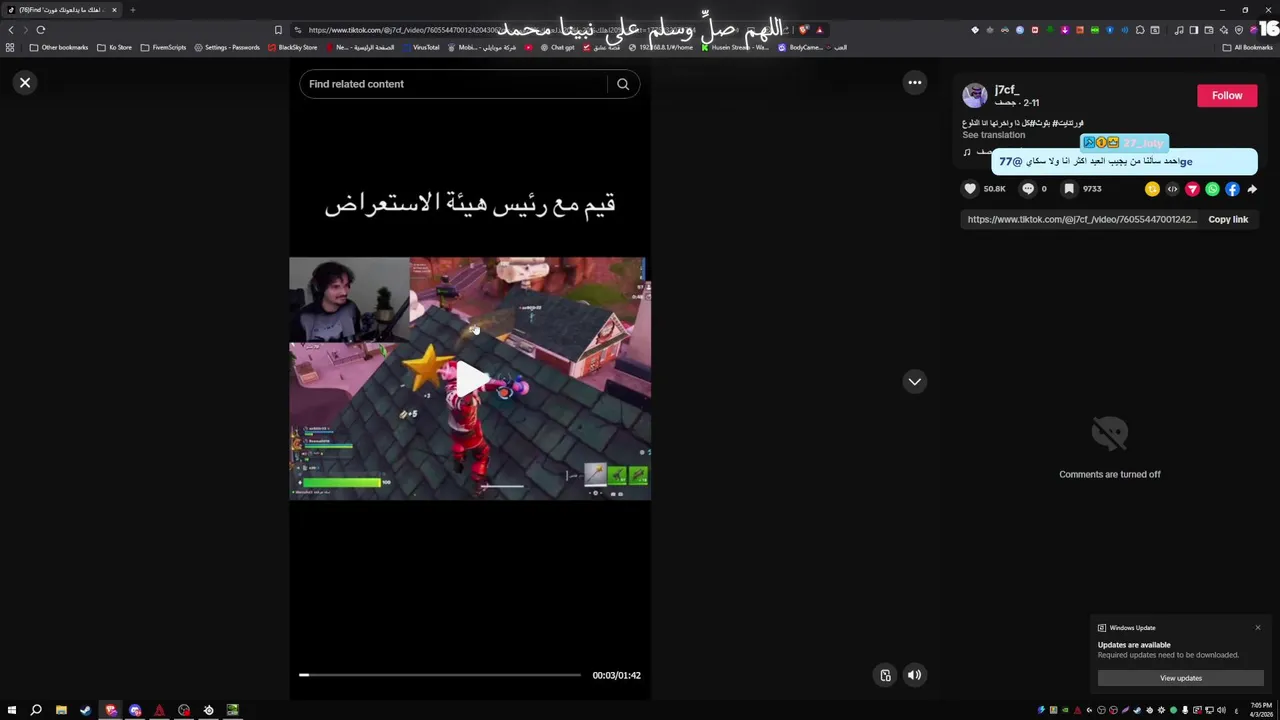Open the All Bookmarks folder

[x=1248, y=47]
